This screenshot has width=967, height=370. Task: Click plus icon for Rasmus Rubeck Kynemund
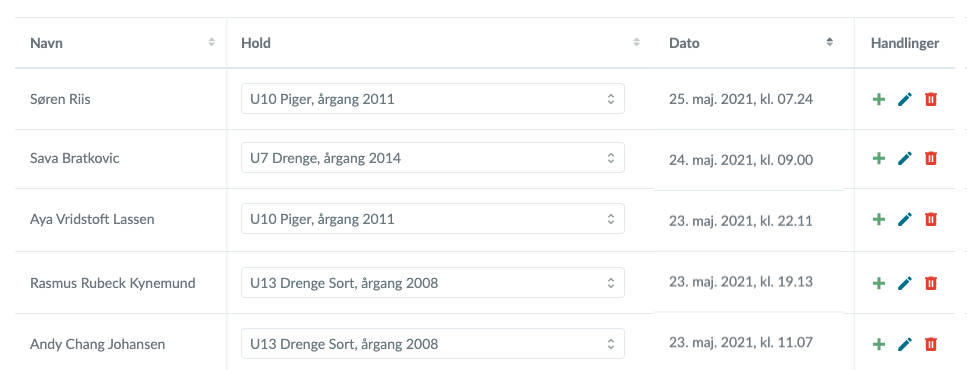(x=879, y=283)
